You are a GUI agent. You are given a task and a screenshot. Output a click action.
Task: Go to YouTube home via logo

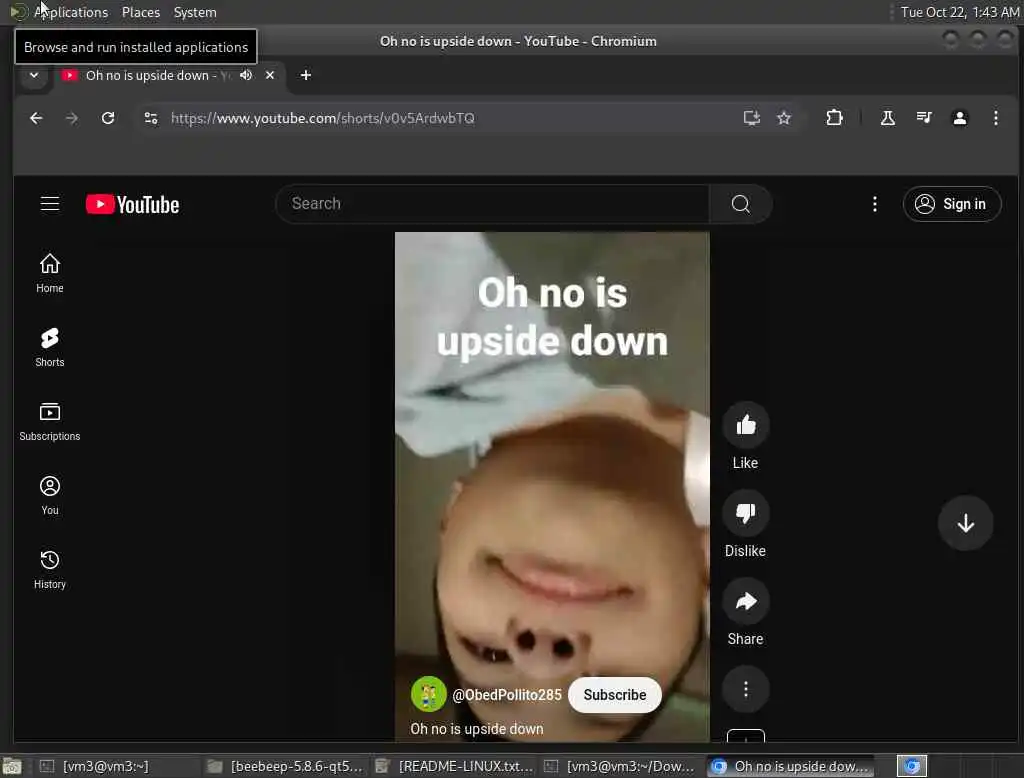(133, 204)
